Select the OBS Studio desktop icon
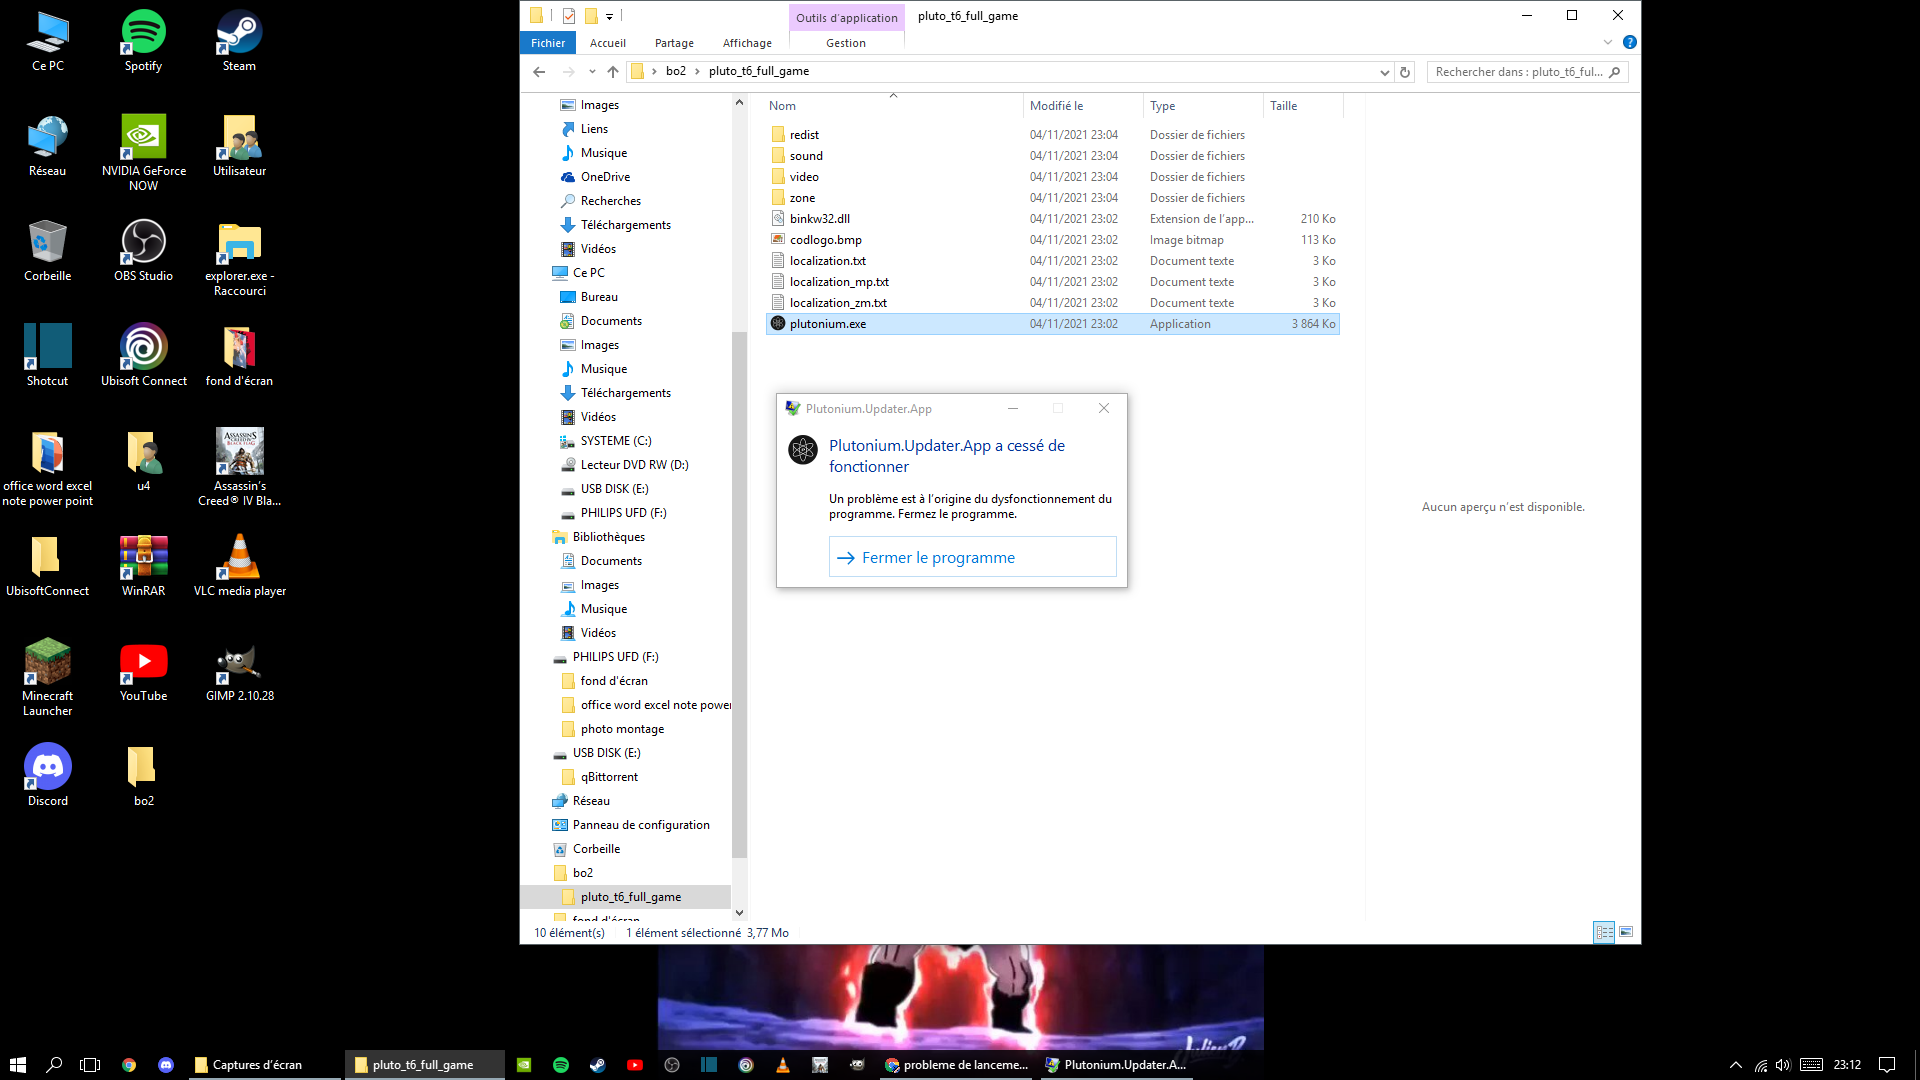The width and height of the screenshot is (1920, 1080). tap(143, 251)
